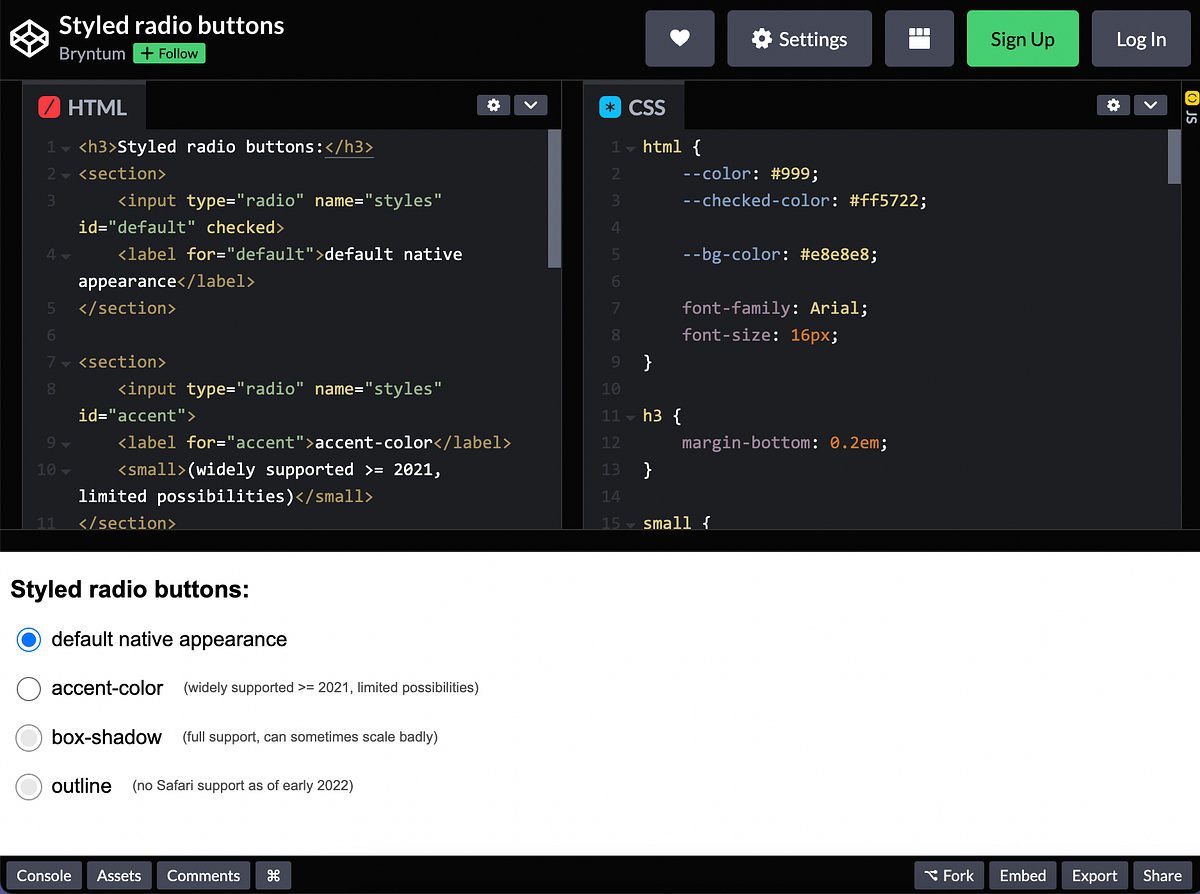
Task: Open the HTML panel dropdown chevron
Action: [x=530, y=104]
